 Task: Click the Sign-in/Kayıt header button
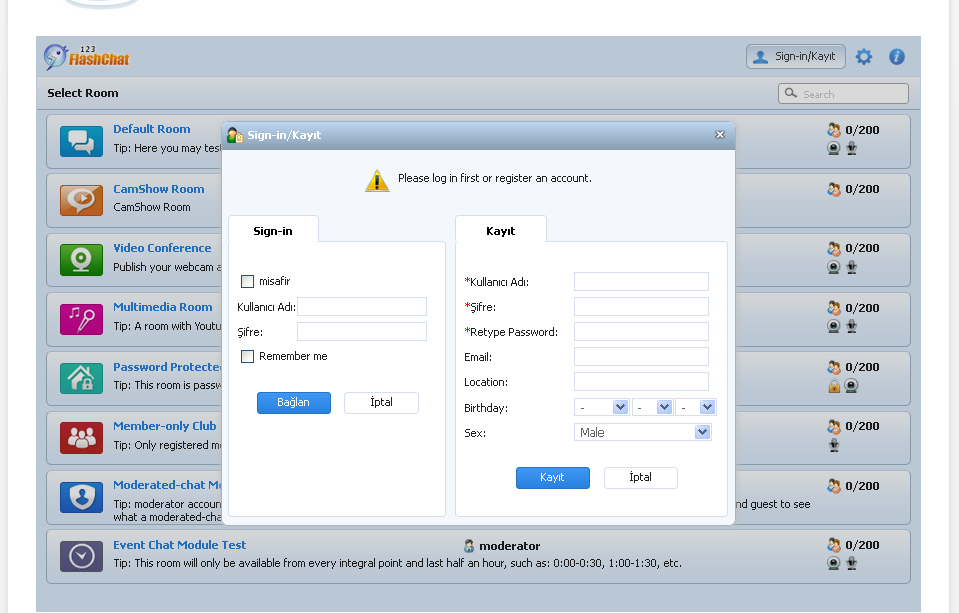(796, 56)
